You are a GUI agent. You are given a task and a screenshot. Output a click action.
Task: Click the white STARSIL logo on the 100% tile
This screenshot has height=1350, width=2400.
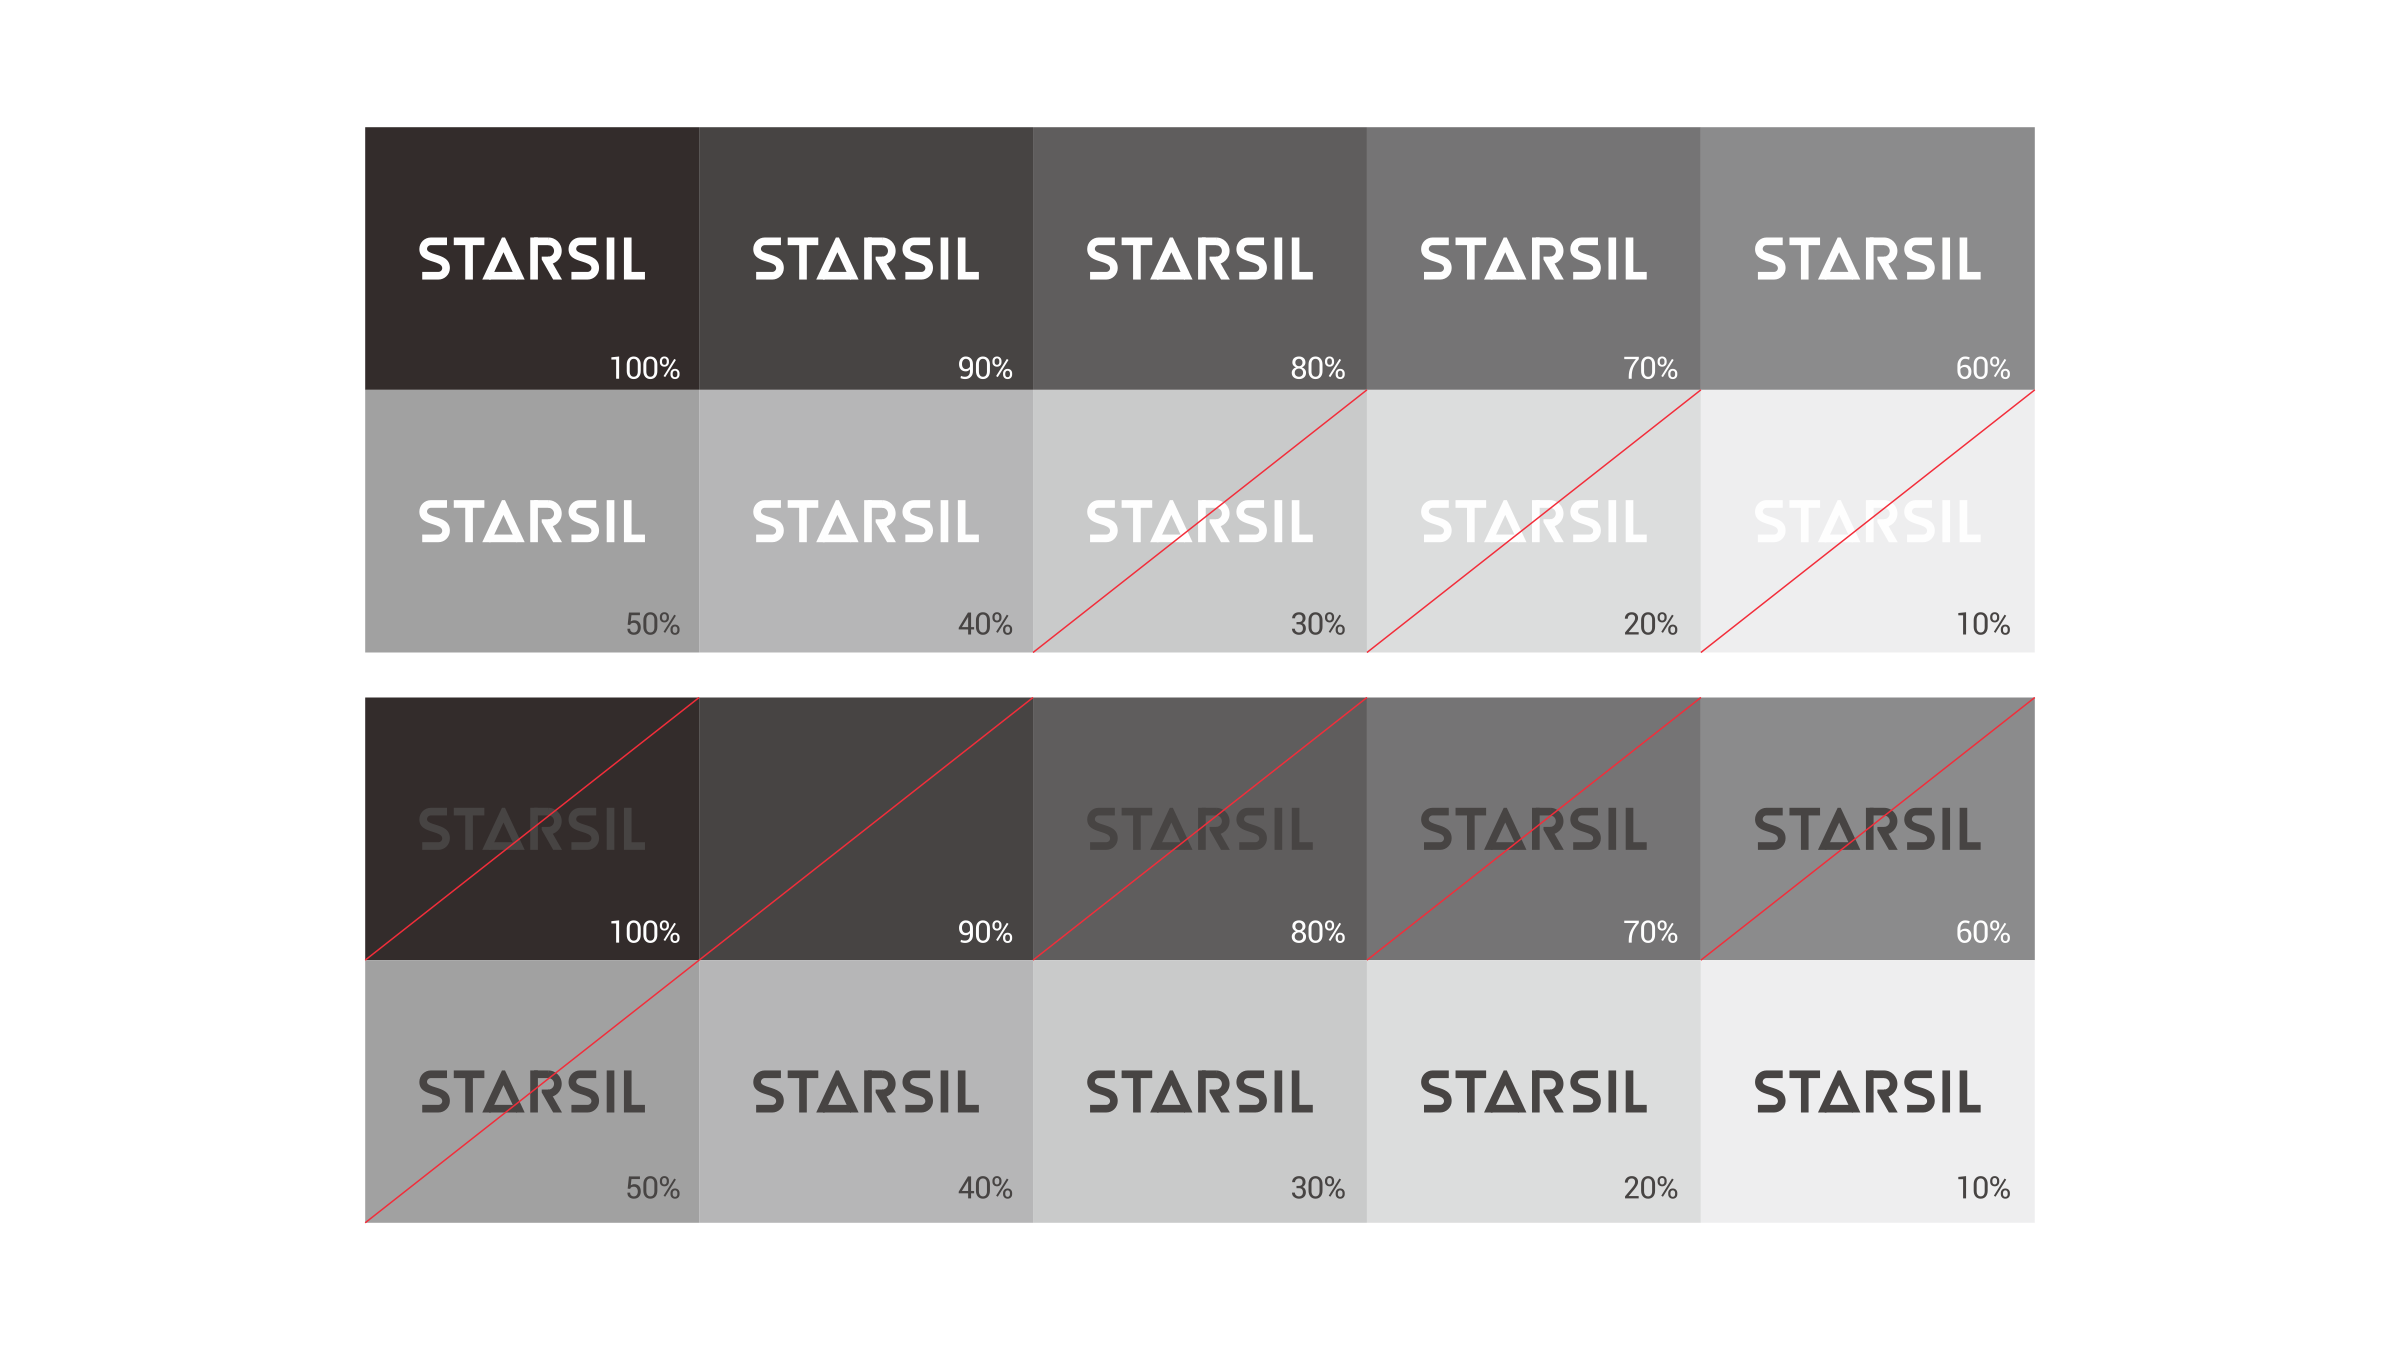tap(532, 260)
